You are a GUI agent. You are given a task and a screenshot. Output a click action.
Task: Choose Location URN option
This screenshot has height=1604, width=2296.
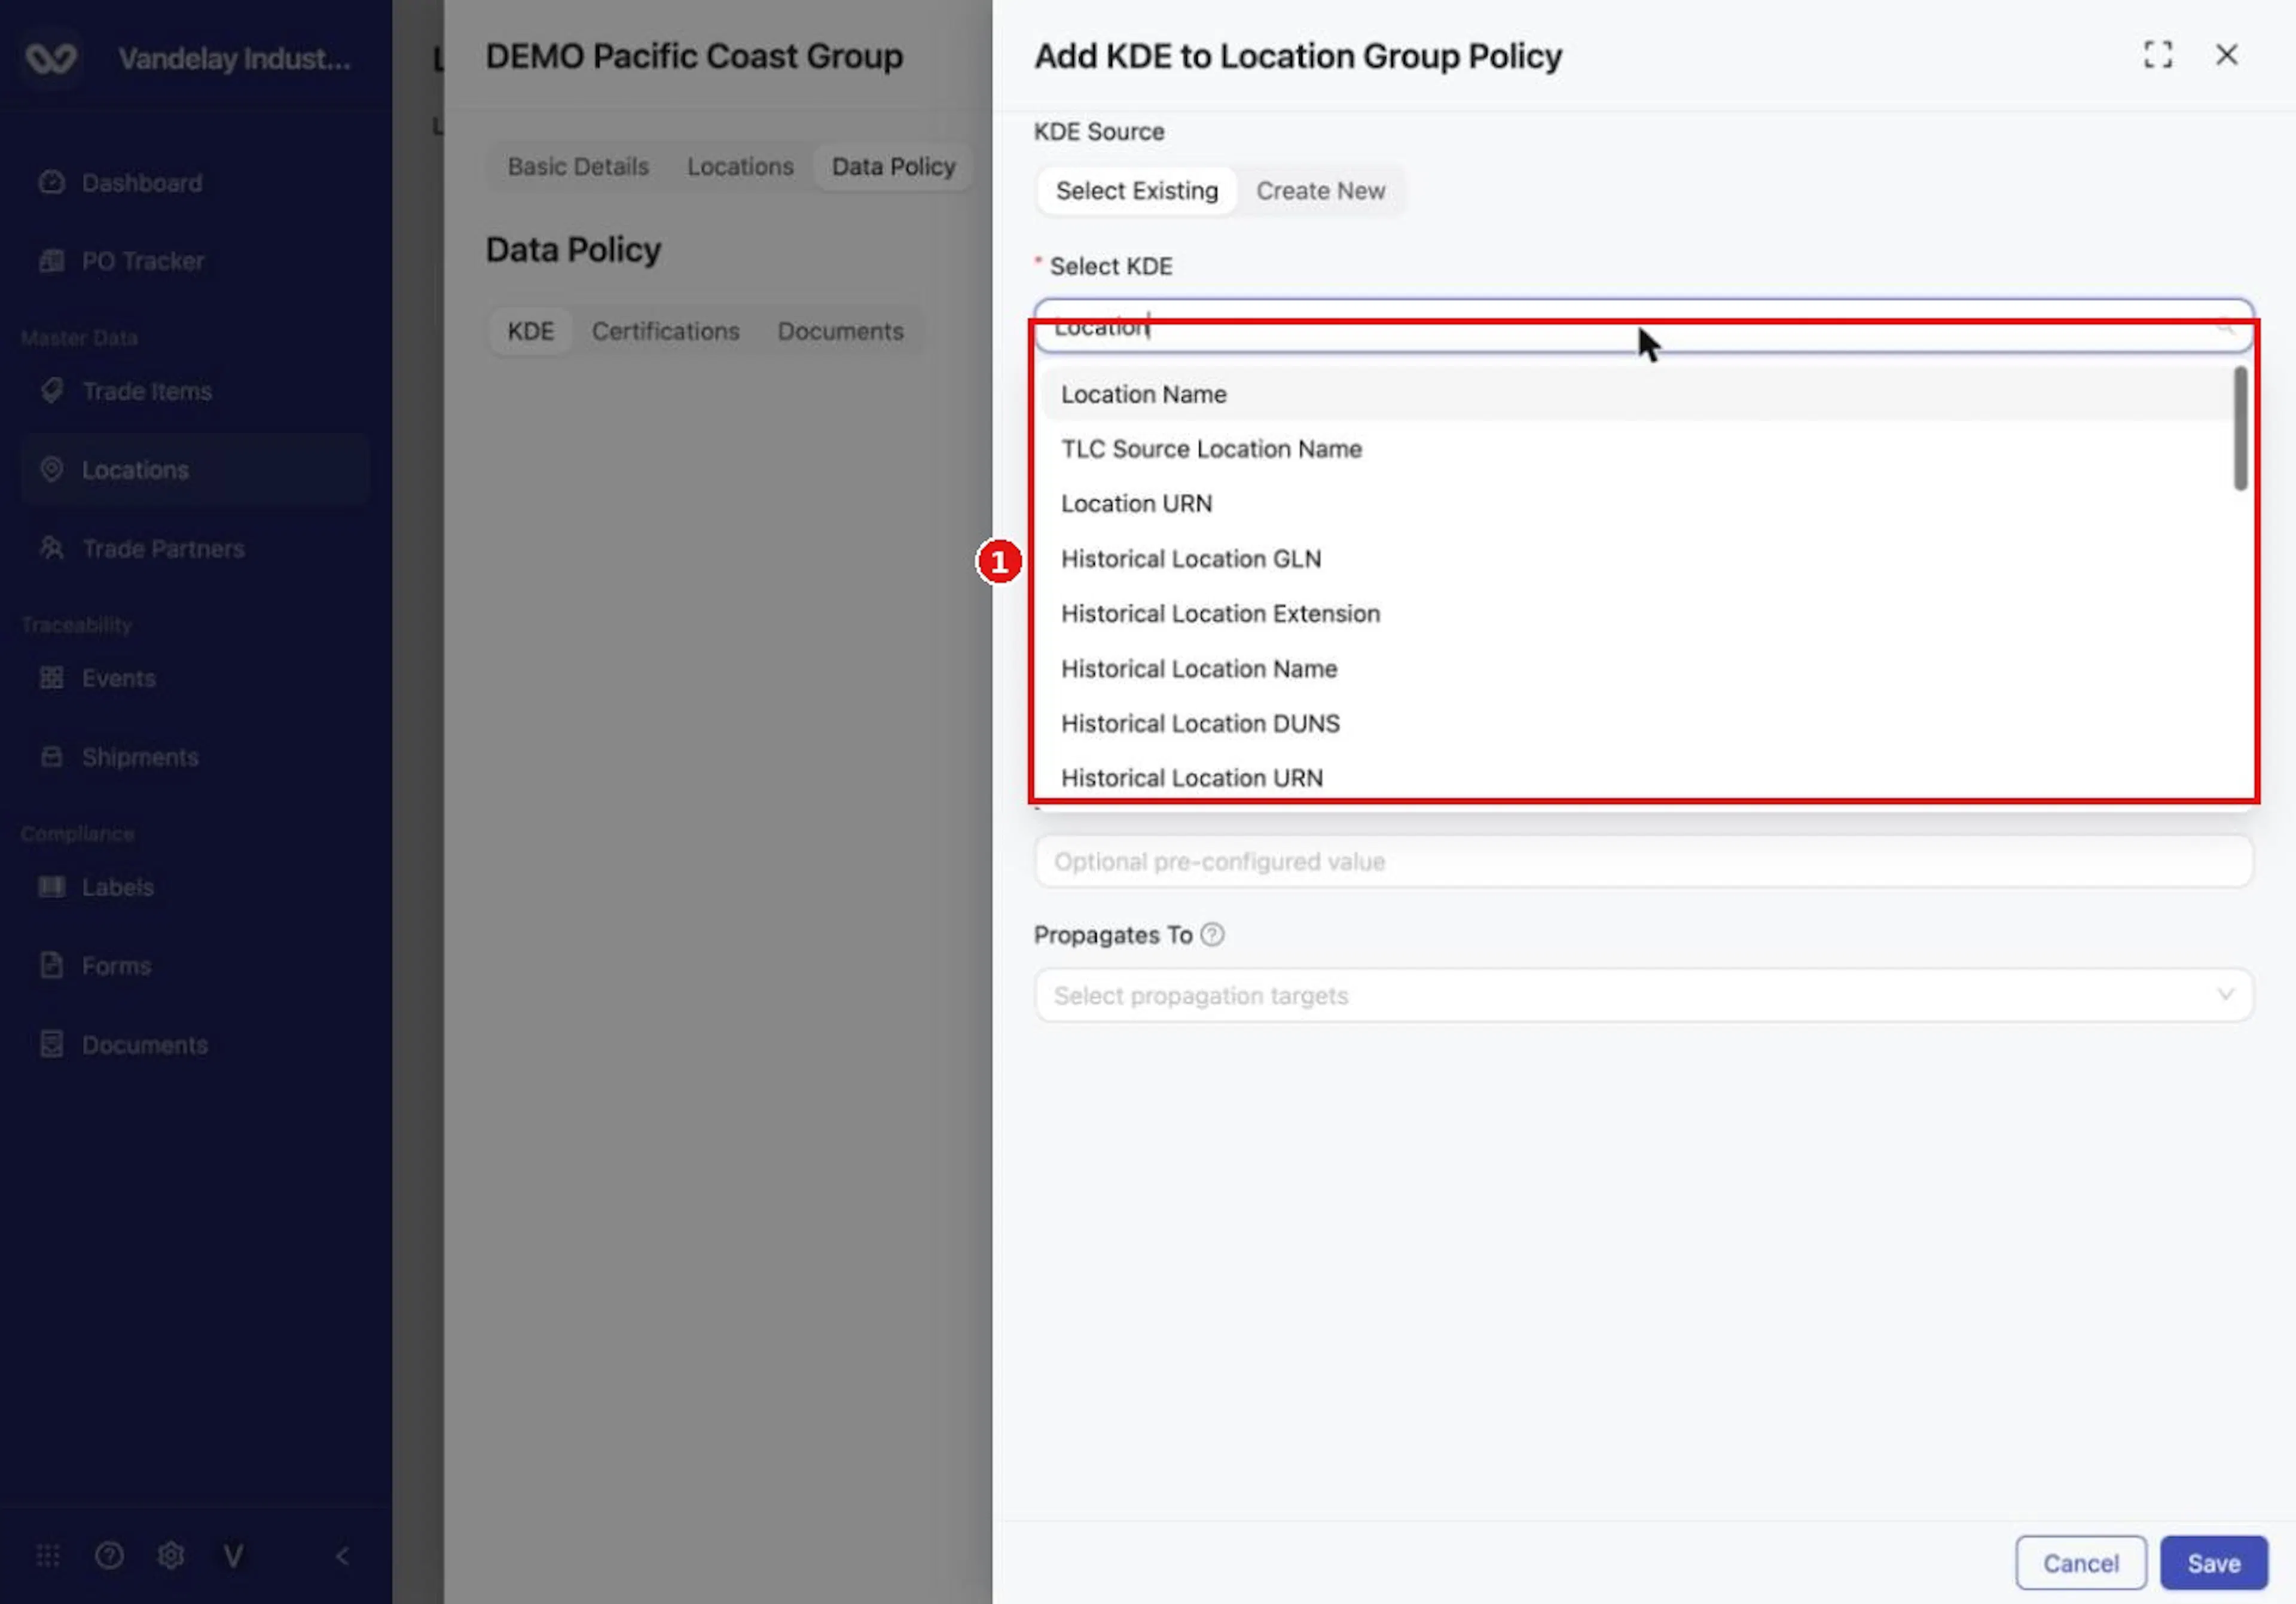pyautogui.click(x=1638, y=503)
